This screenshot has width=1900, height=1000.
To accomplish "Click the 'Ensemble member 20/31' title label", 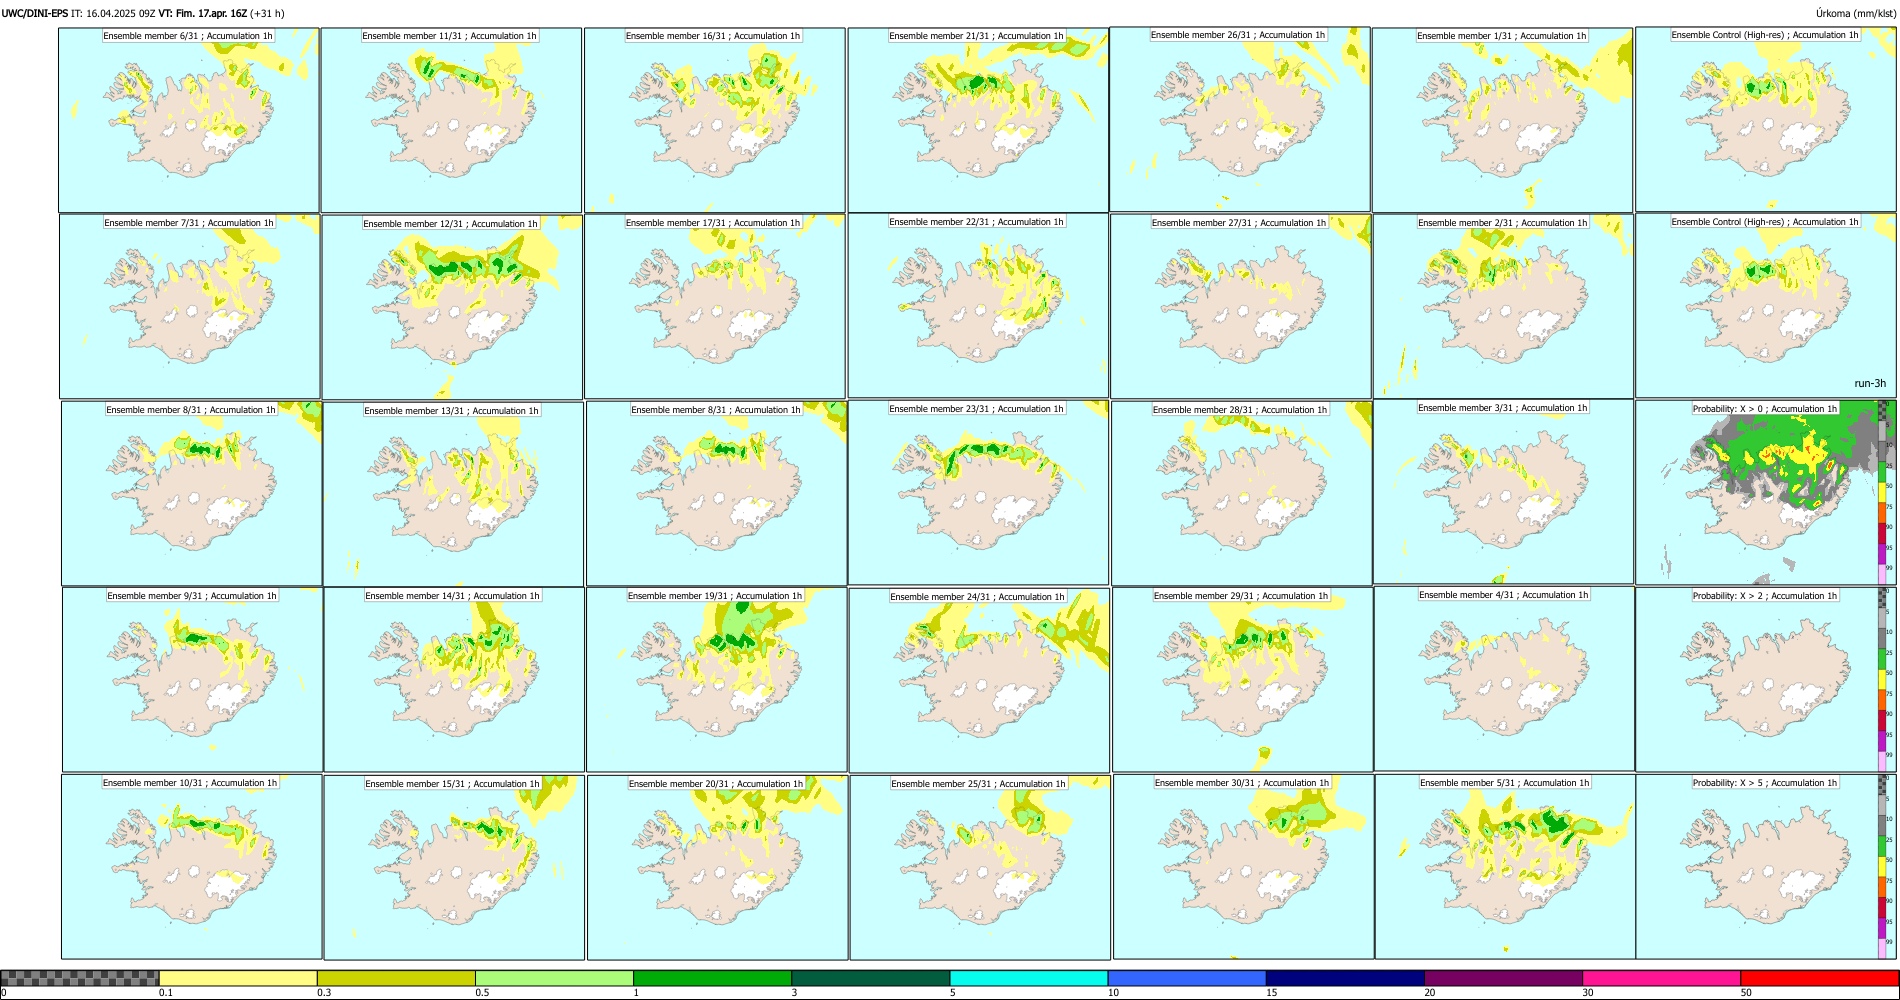I will (x=715, y=784).
